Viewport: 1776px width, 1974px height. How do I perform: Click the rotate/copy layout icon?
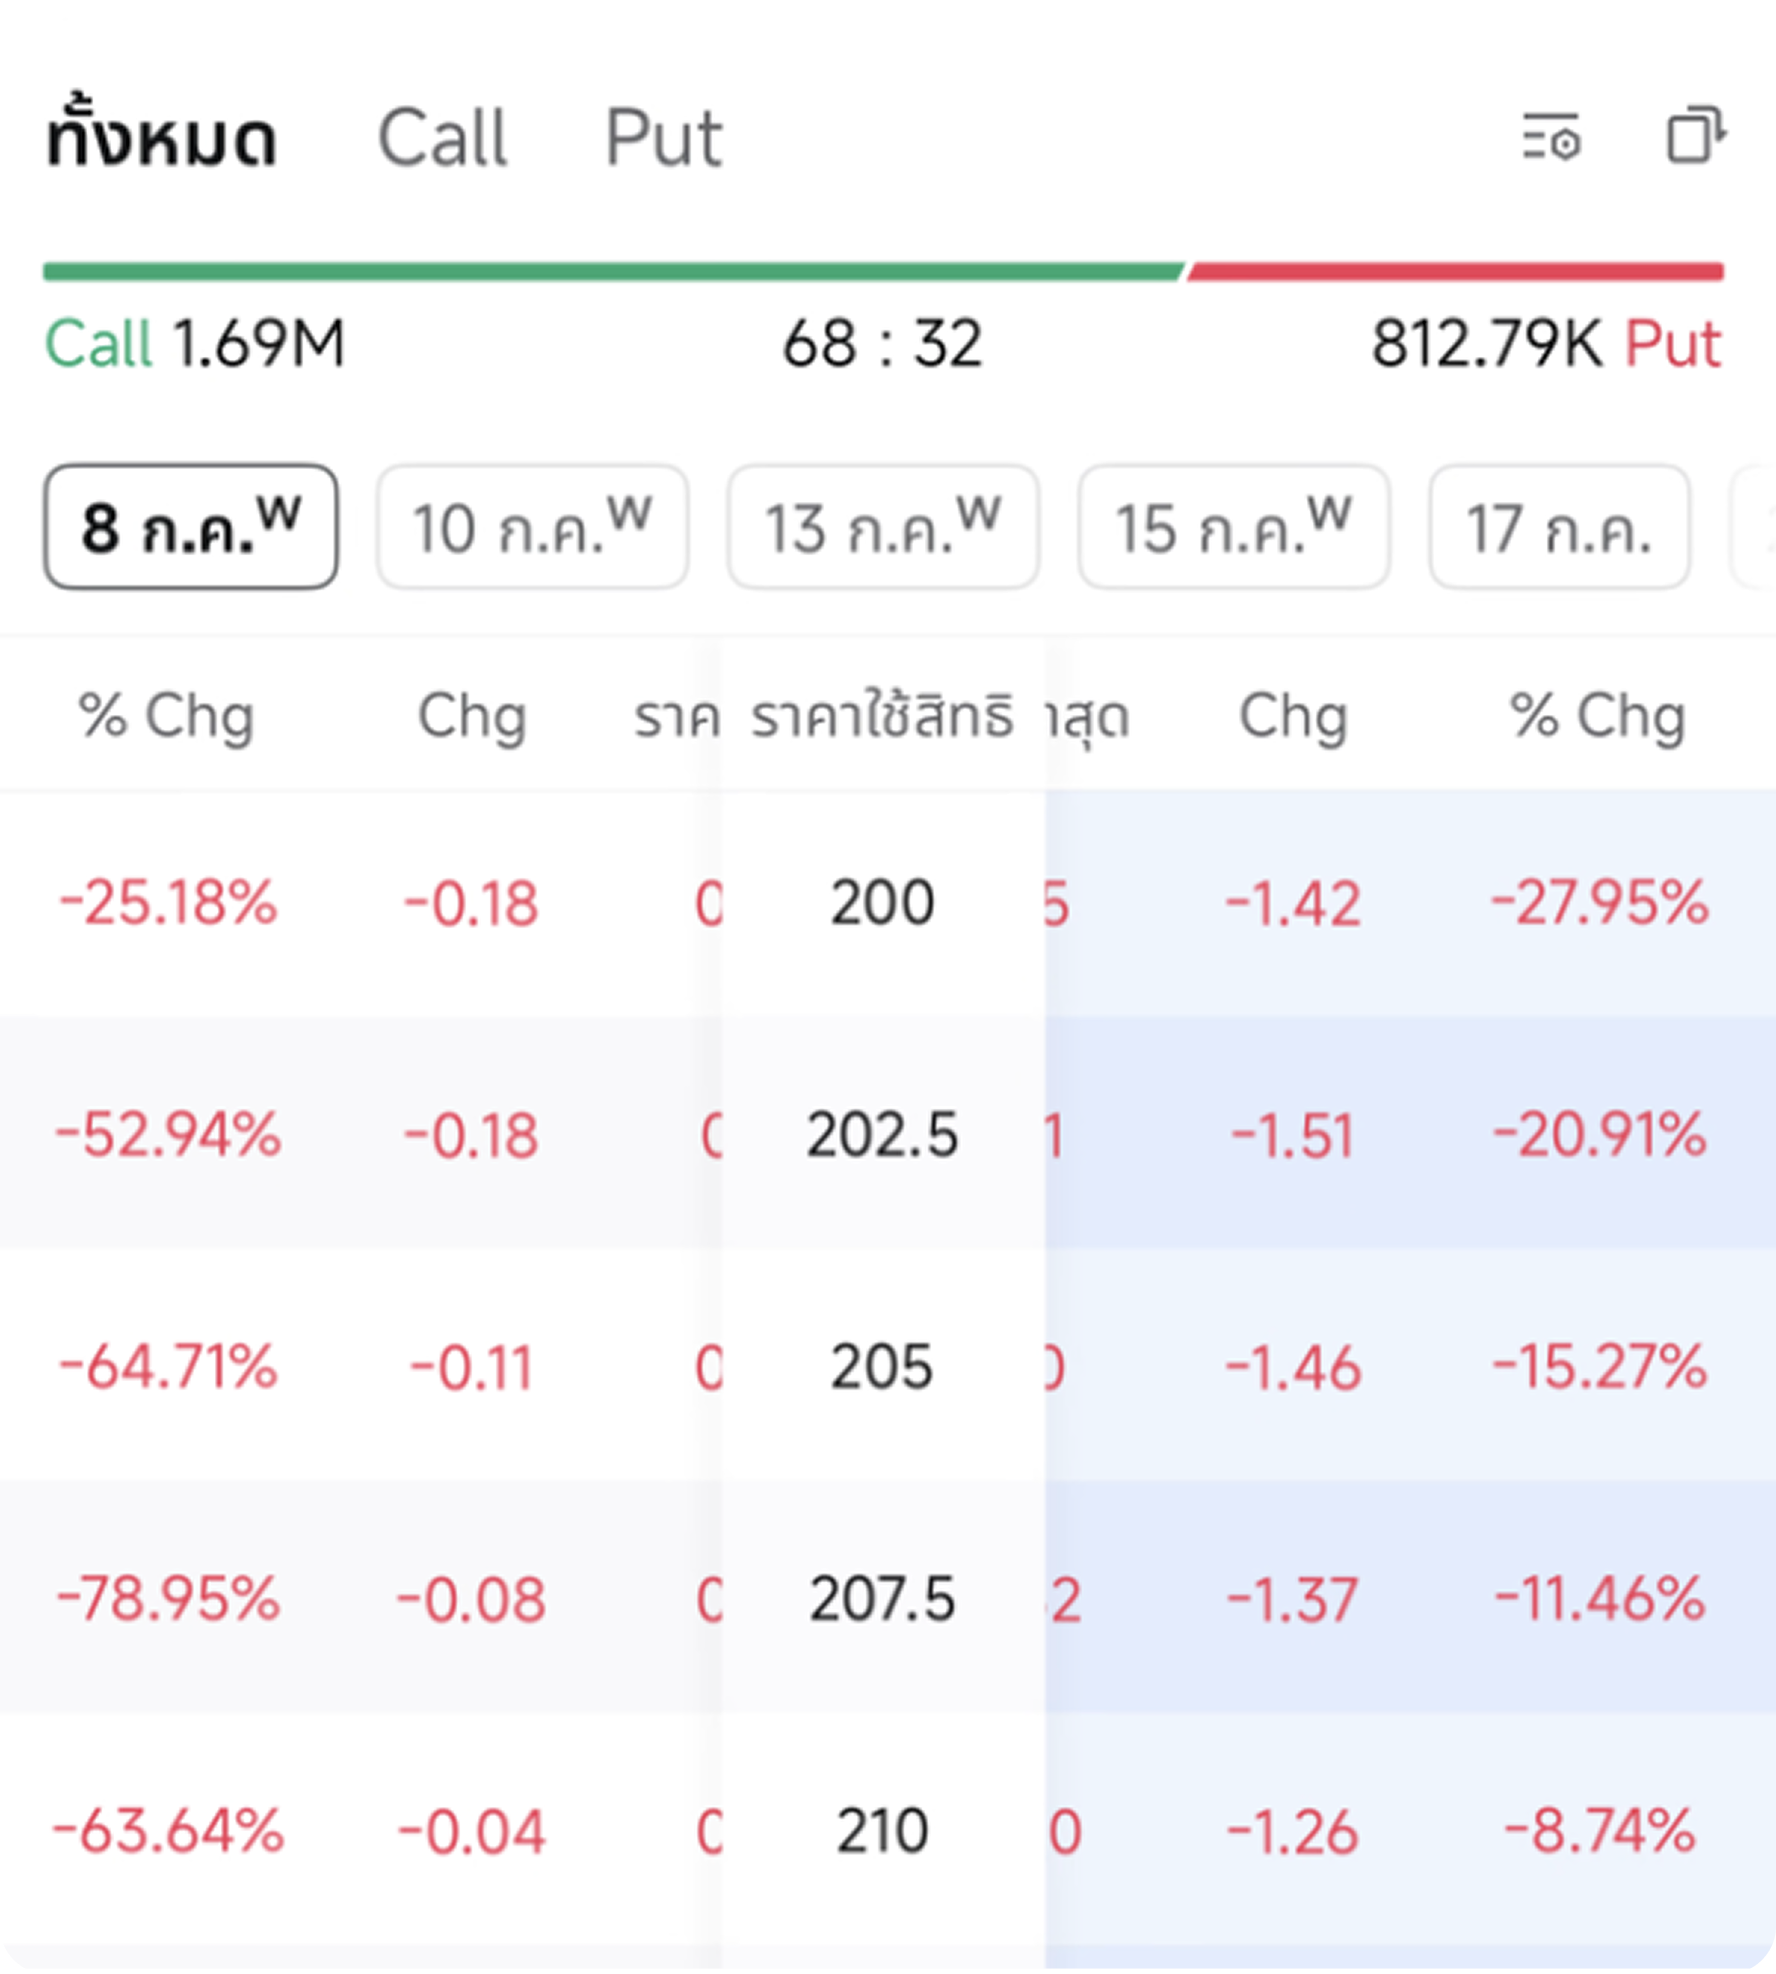[1695, 135]
